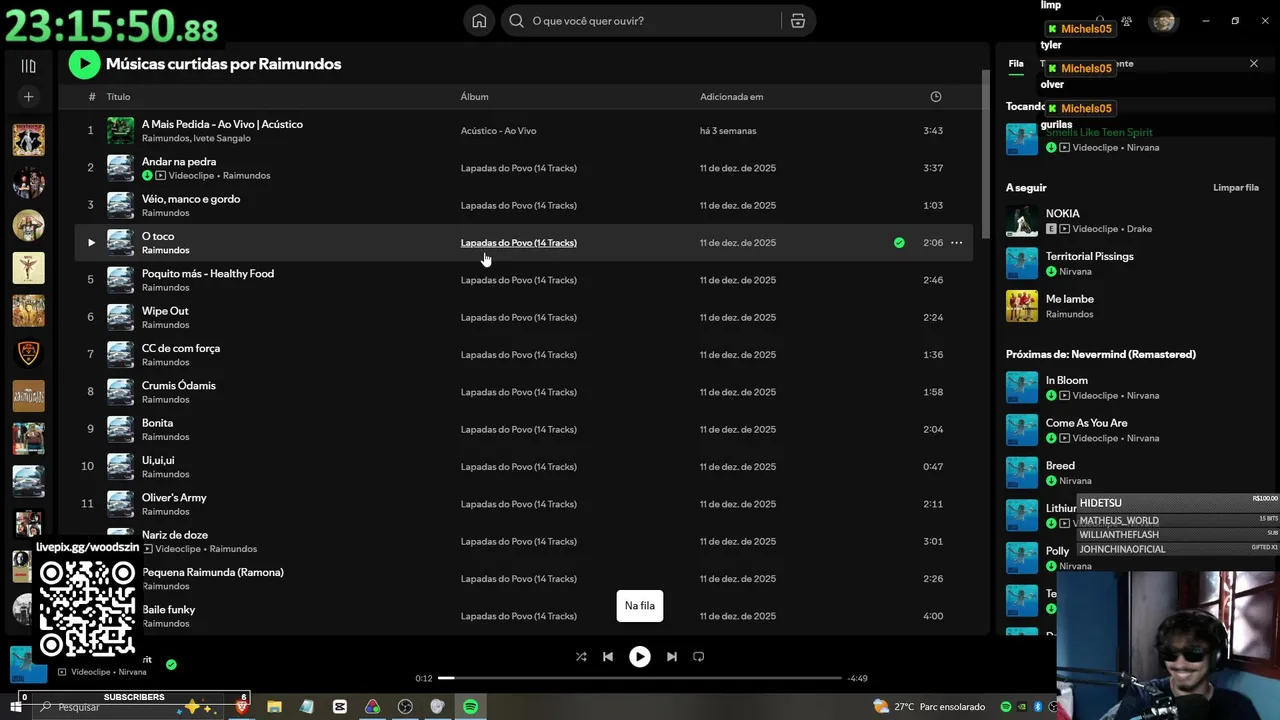This screenshot has width=1280, height=720.
Task: Select 'Come As You Are' in queue
Action: pyautogui.click(x=1133, y=430)
